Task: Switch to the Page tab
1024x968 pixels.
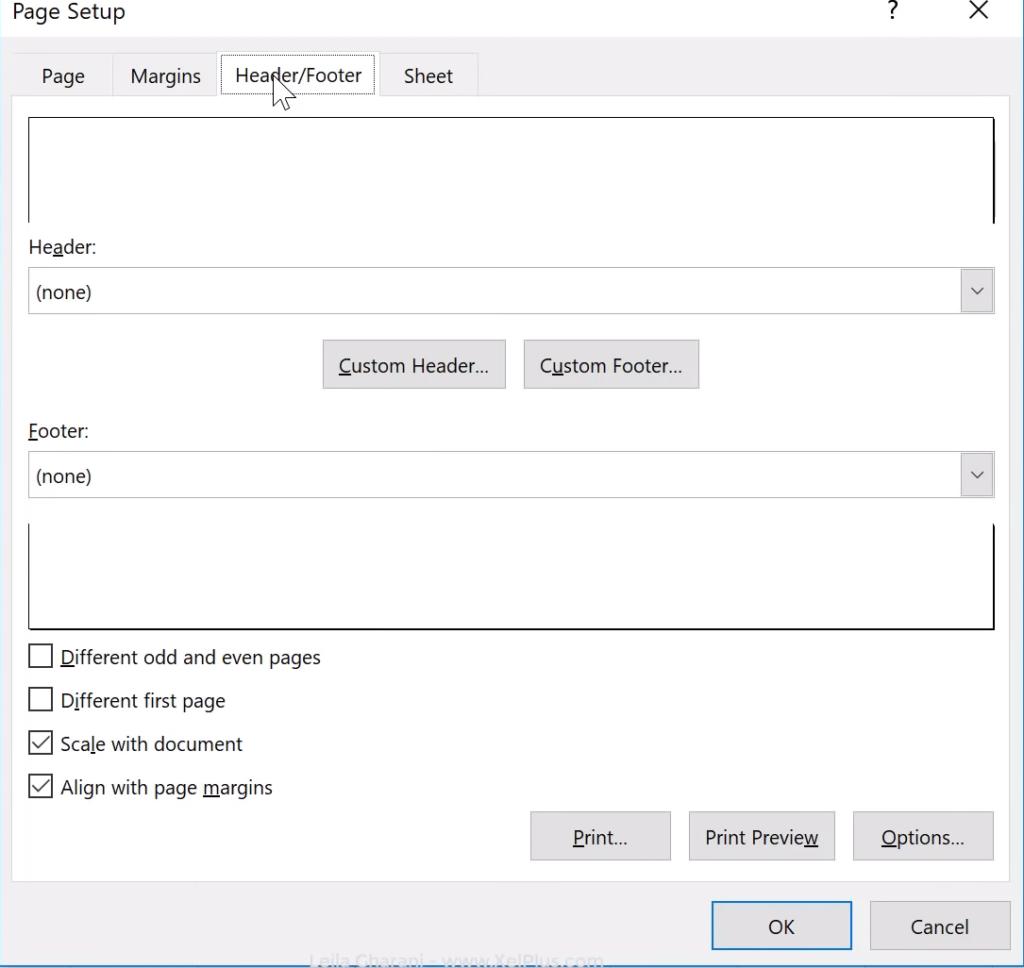Action: (62, 75)
